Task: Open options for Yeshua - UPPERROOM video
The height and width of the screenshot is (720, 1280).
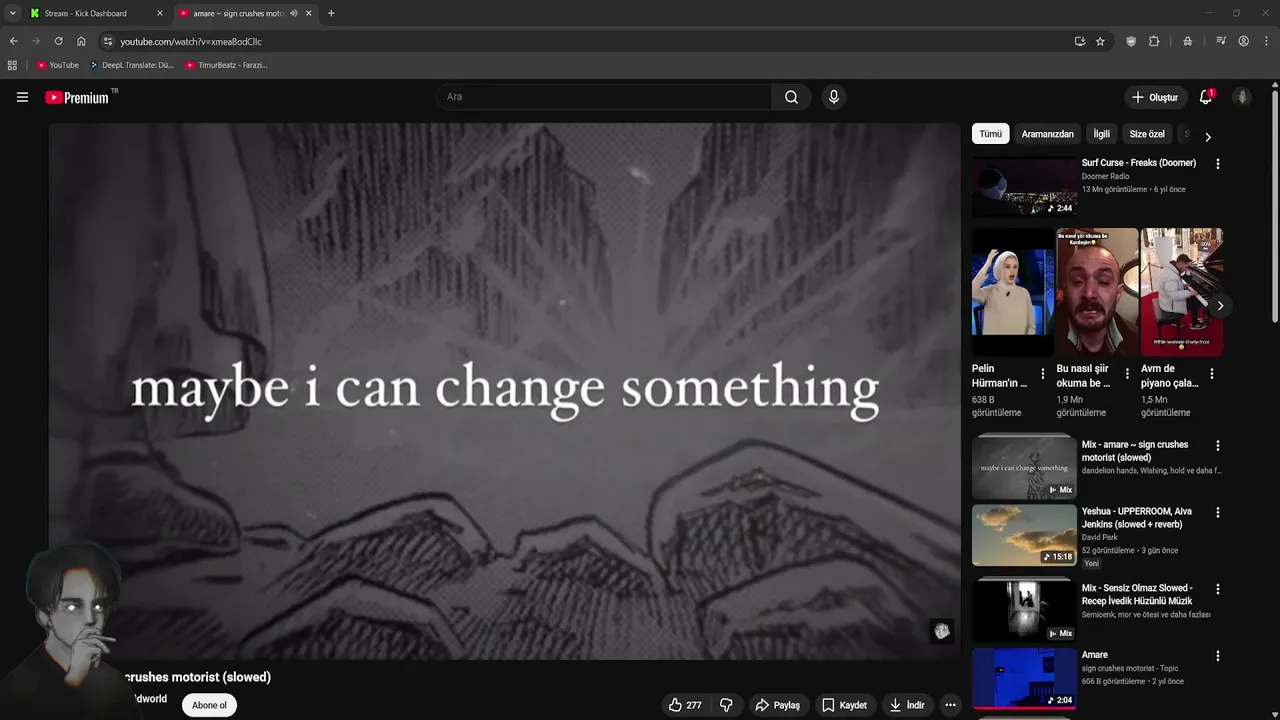Action: [x=1217, y=512]
